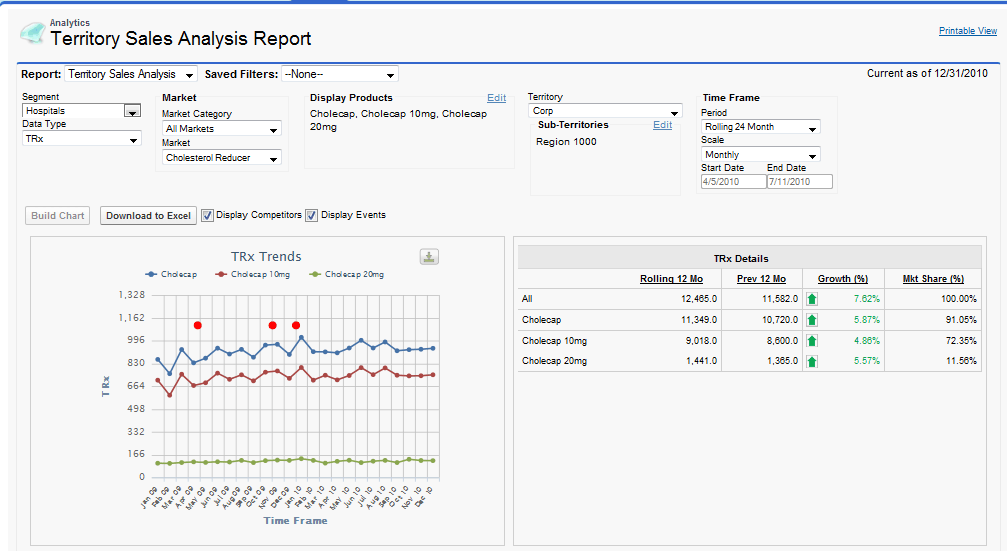Click the green growth arrow for All row
This screenshot has height=551, width=1007.
811,299
